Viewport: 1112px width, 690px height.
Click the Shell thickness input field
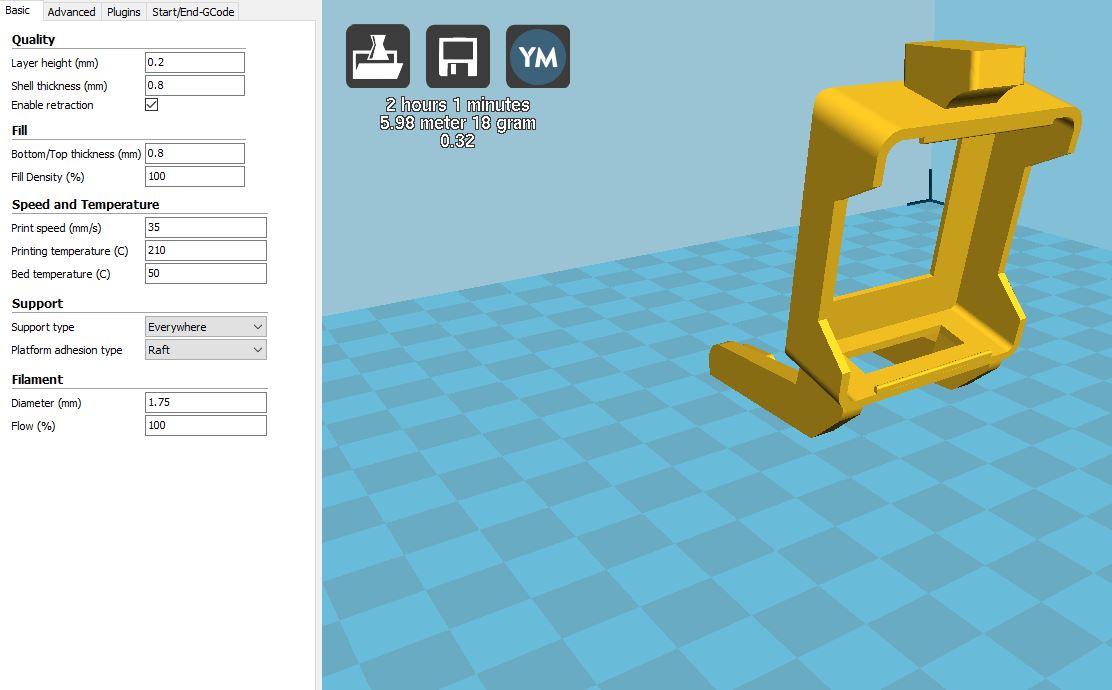[x=195, y=85]
